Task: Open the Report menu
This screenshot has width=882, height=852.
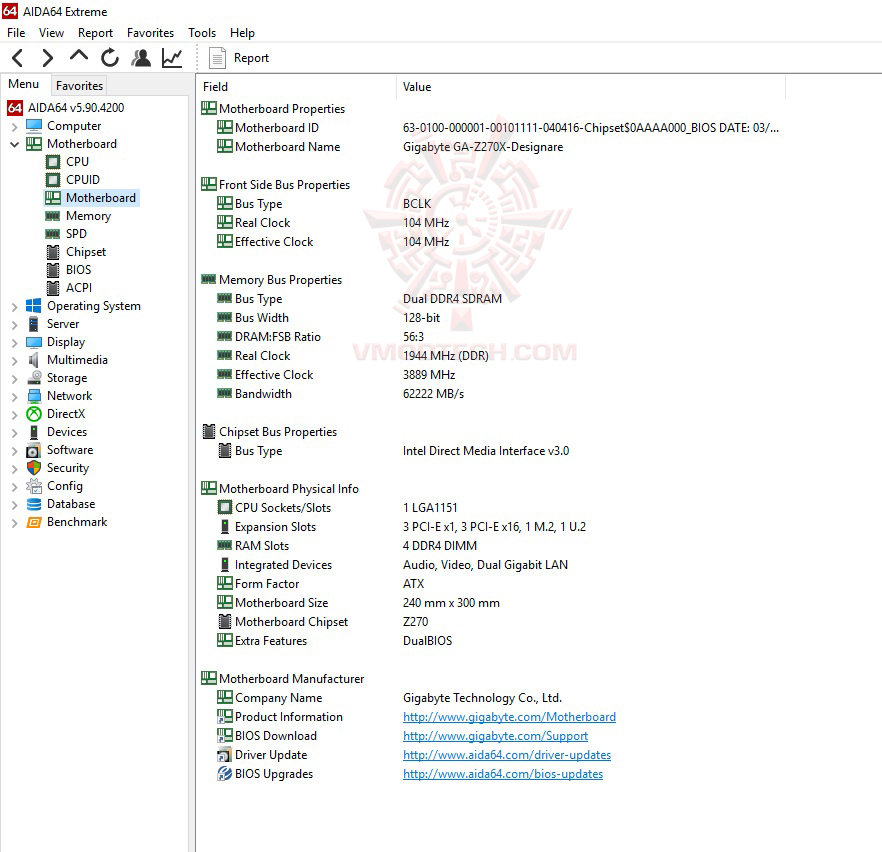Action: [x=95, y=33]
